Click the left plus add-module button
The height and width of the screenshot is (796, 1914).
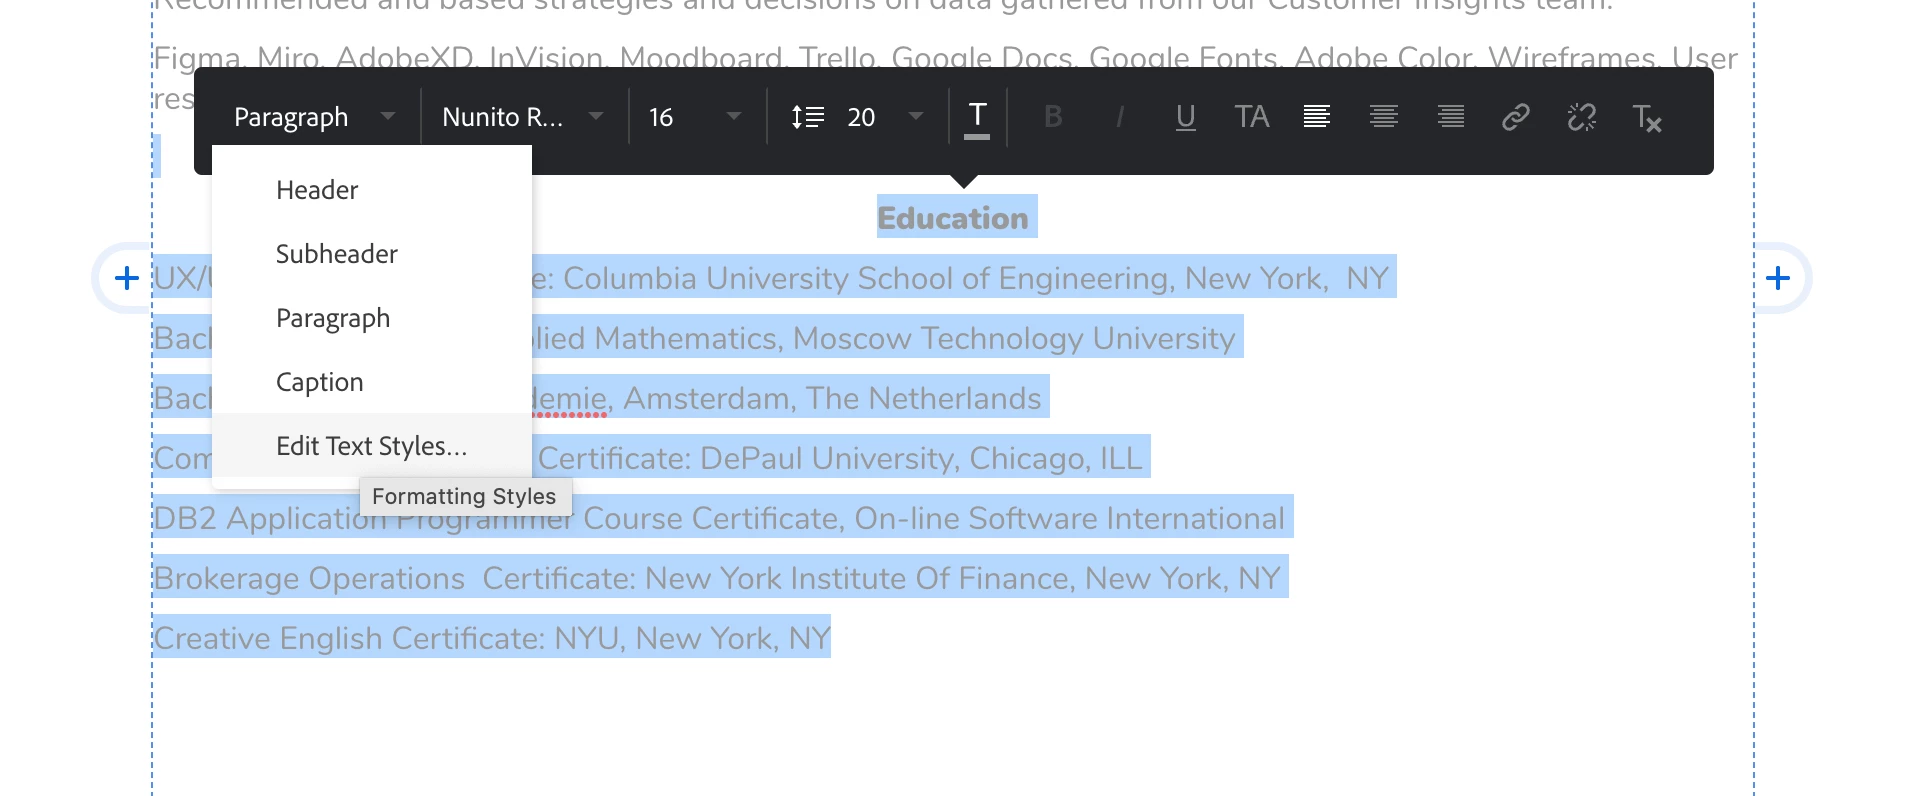(126, 278)
